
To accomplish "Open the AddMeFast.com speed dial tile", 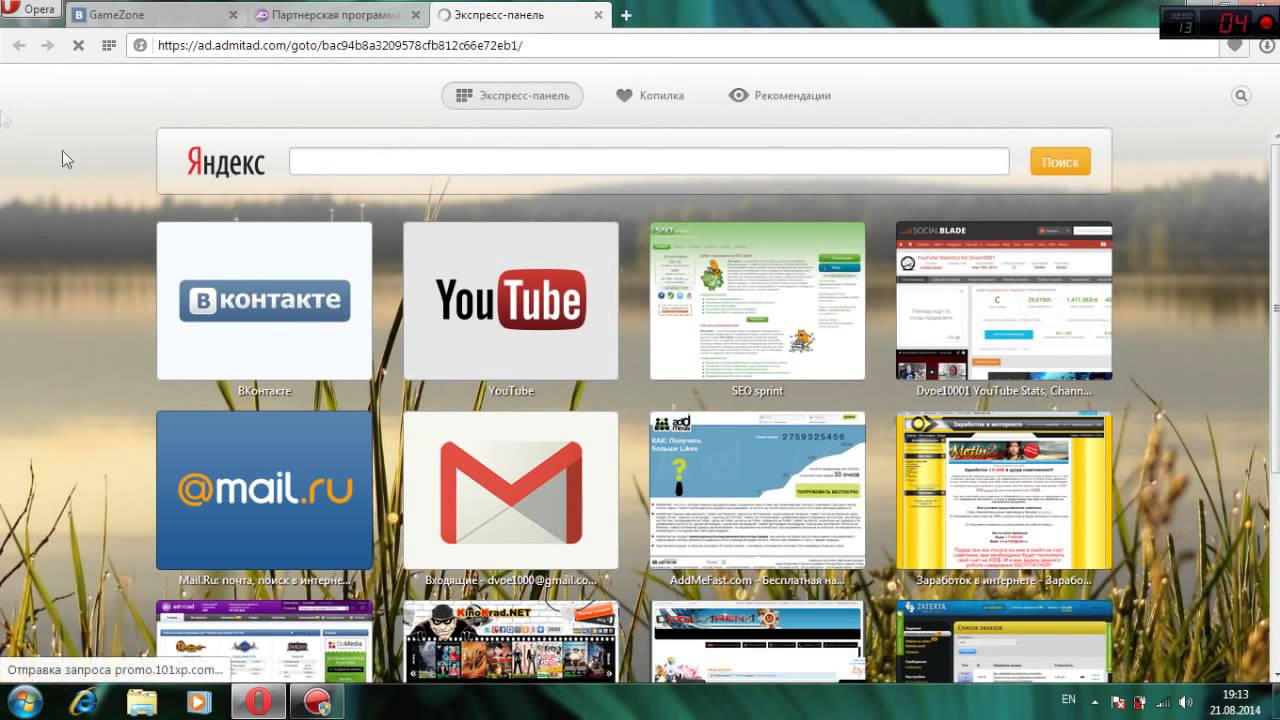I will tap(757, 490).
